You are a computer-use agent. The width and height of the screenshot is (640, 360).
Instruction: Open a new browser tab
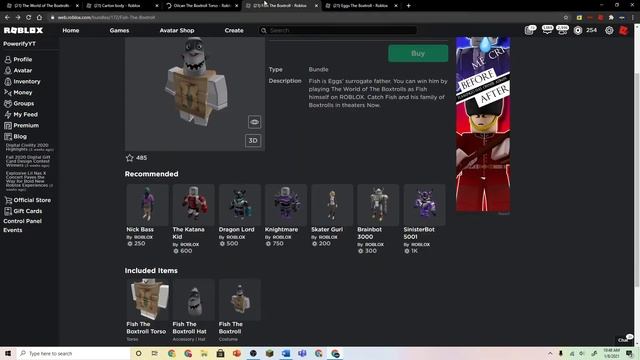409,6
